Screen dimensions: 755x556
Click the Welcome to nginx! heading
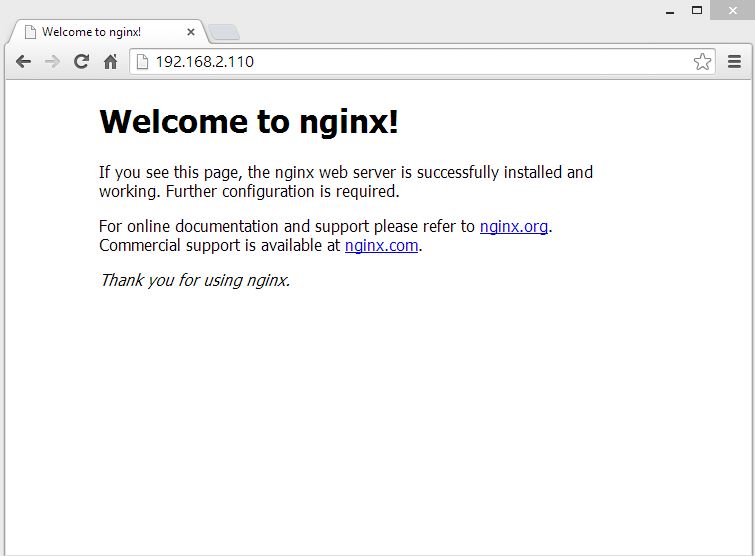[x=249, y=121]
